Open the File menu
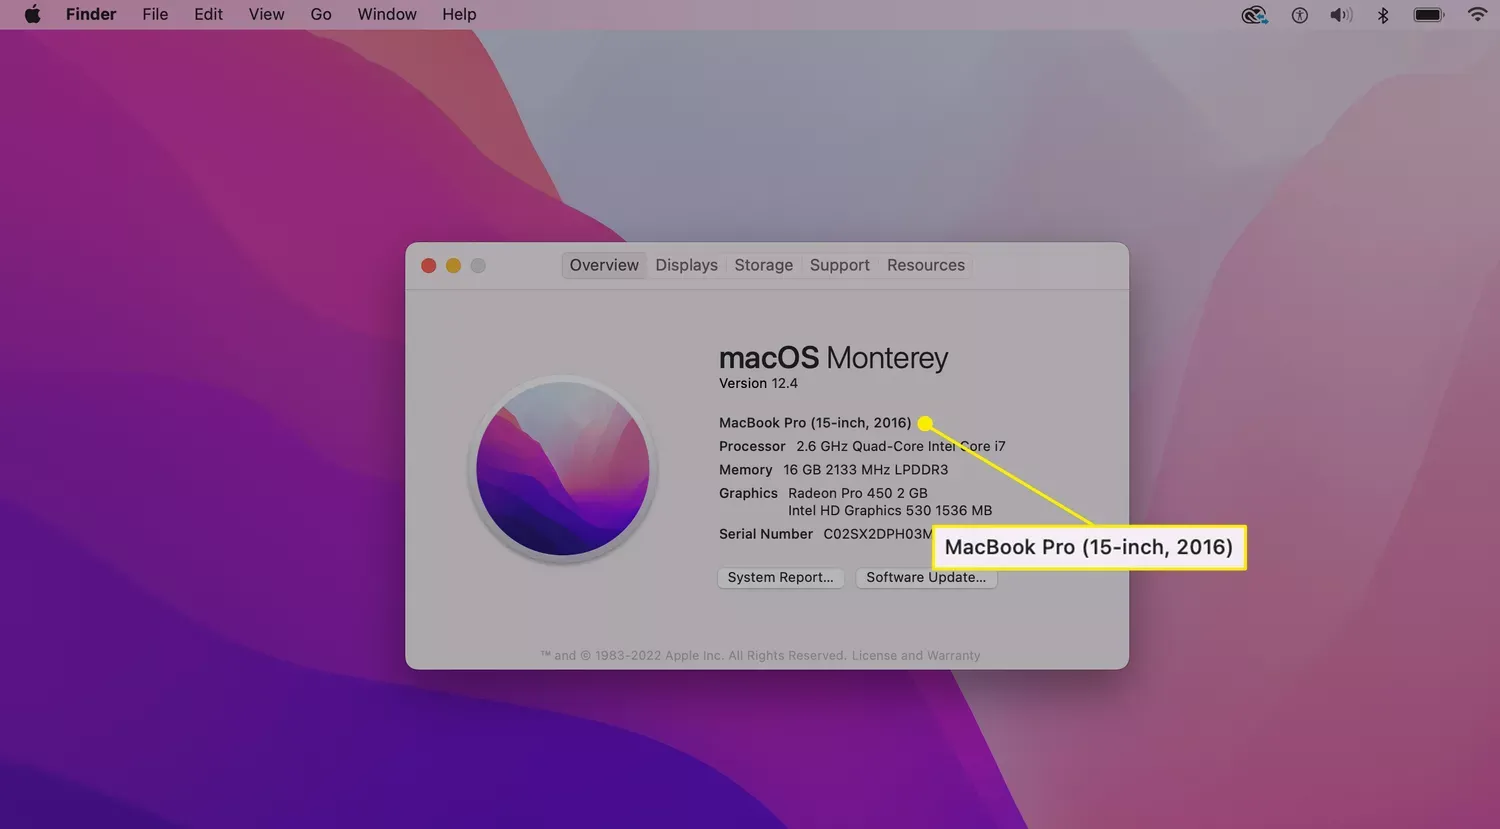 (154, 14)
